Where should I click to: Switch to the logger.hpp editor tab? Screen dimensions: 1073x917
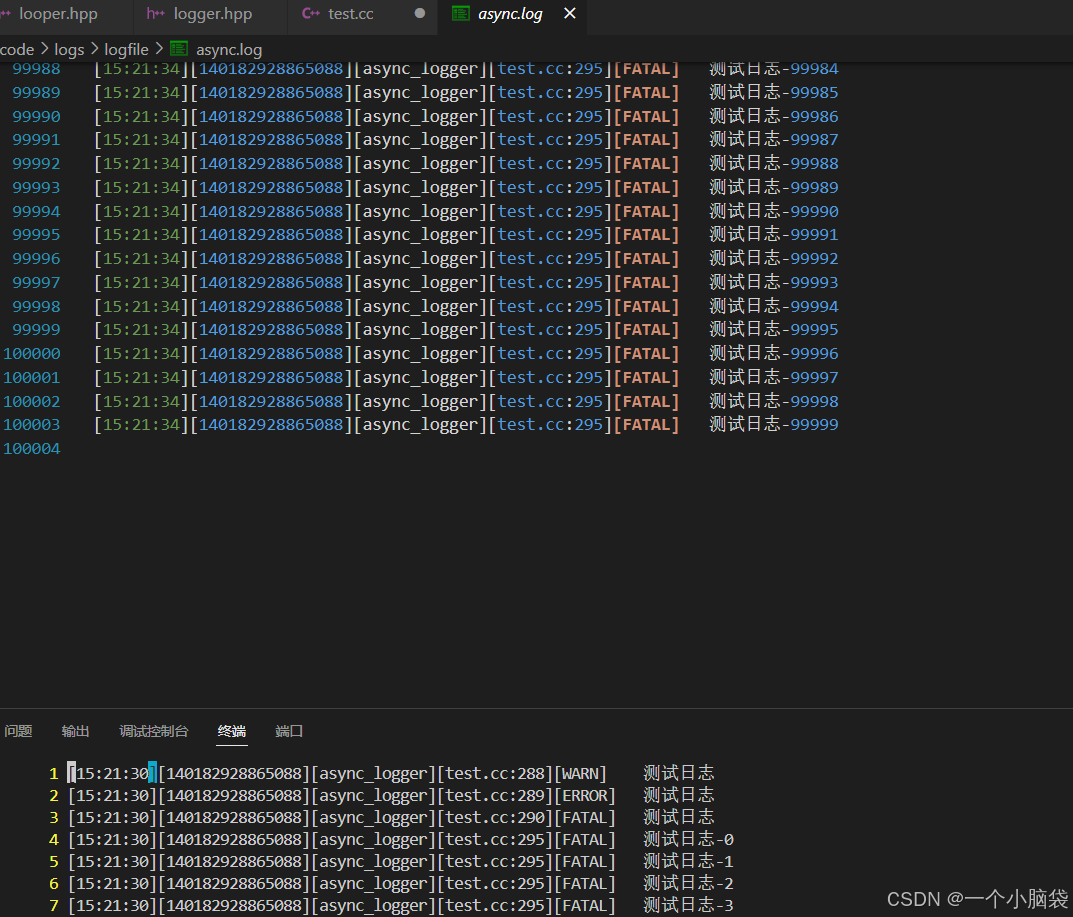pos(212,14)
